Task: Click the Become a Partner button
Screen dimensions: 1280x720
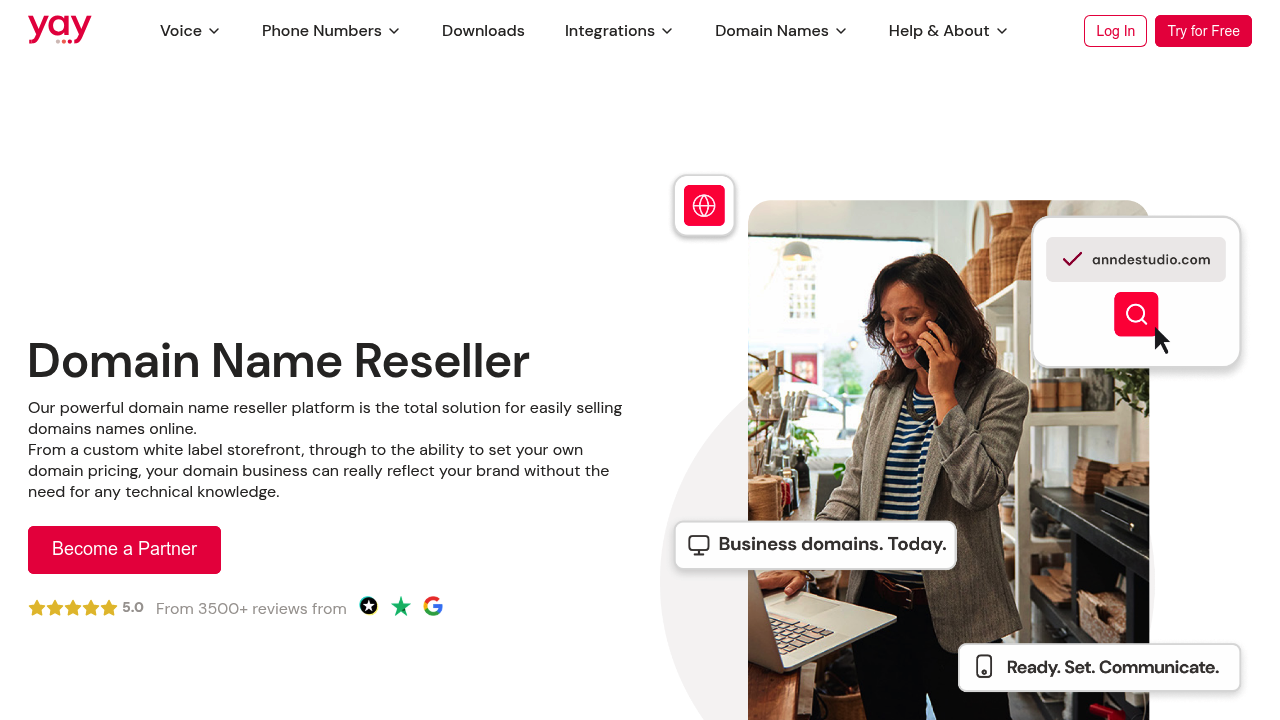Action: point(124,550)
